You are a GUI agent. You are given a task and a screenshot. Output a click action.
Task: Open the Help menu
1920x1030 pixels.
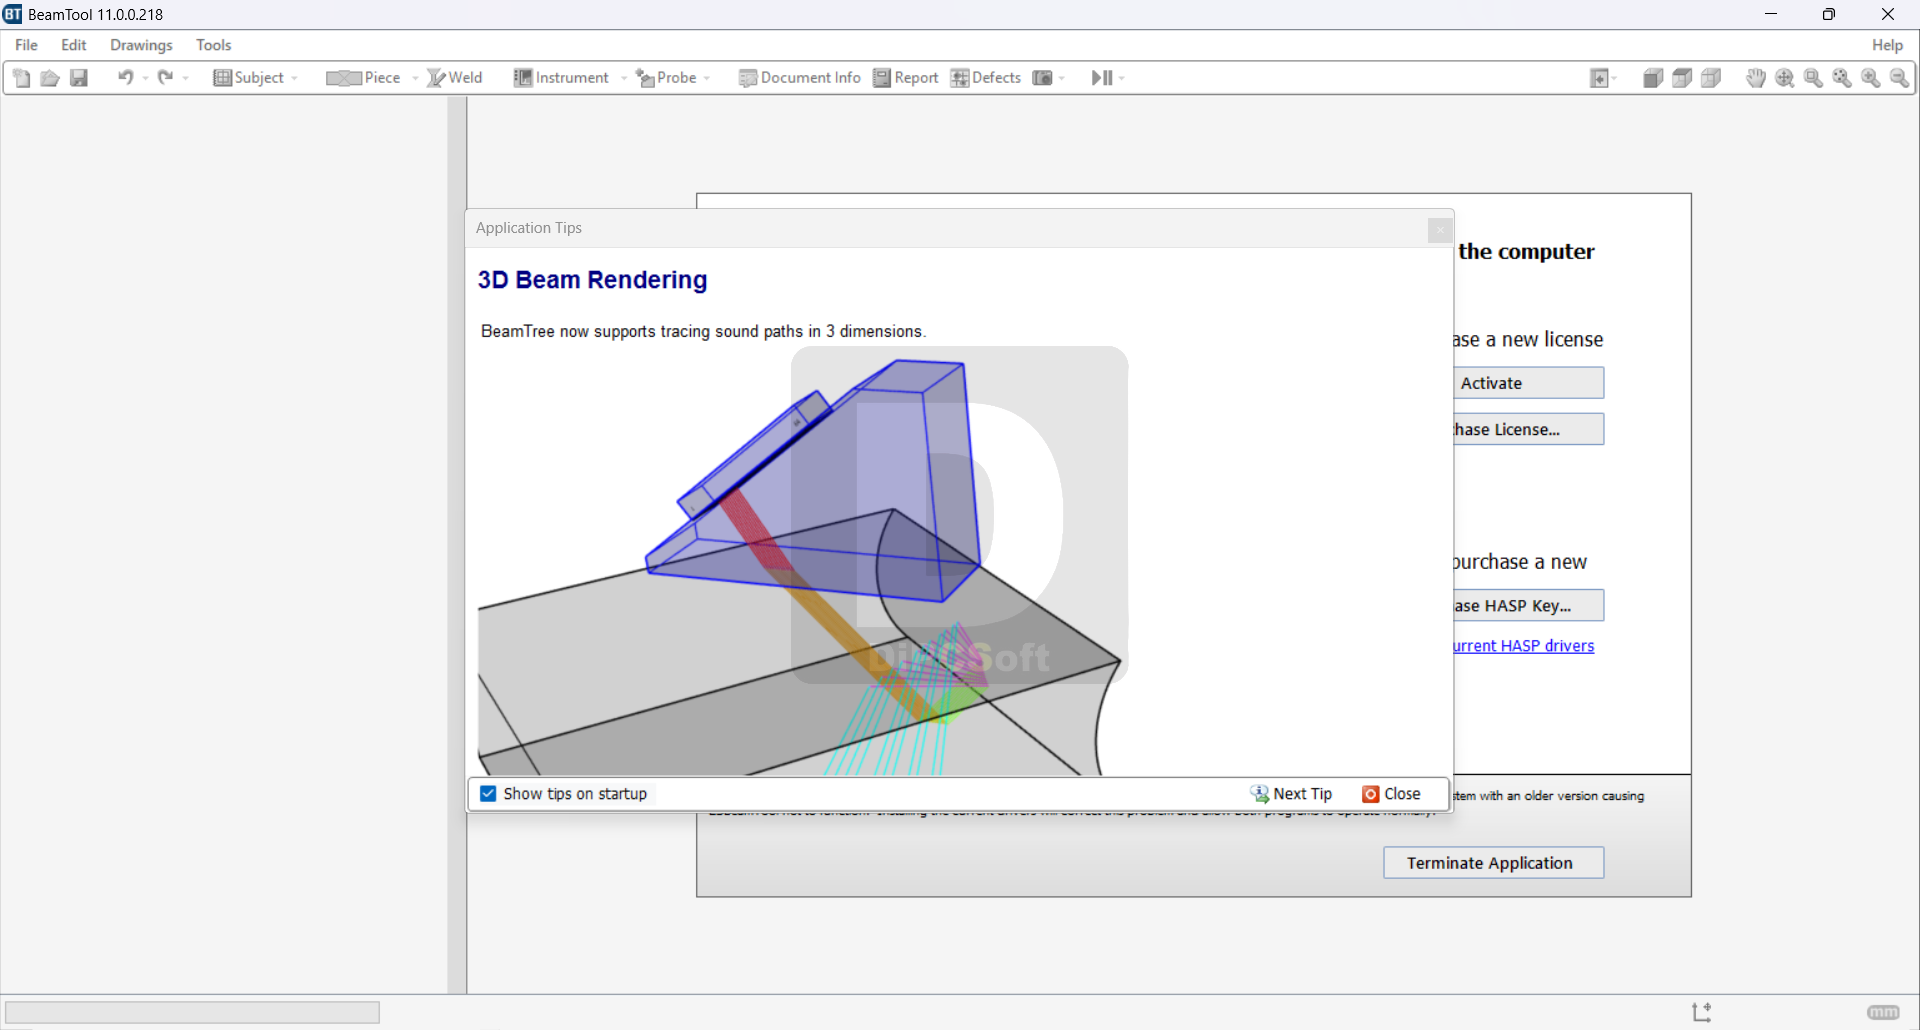pos(1887,45)
